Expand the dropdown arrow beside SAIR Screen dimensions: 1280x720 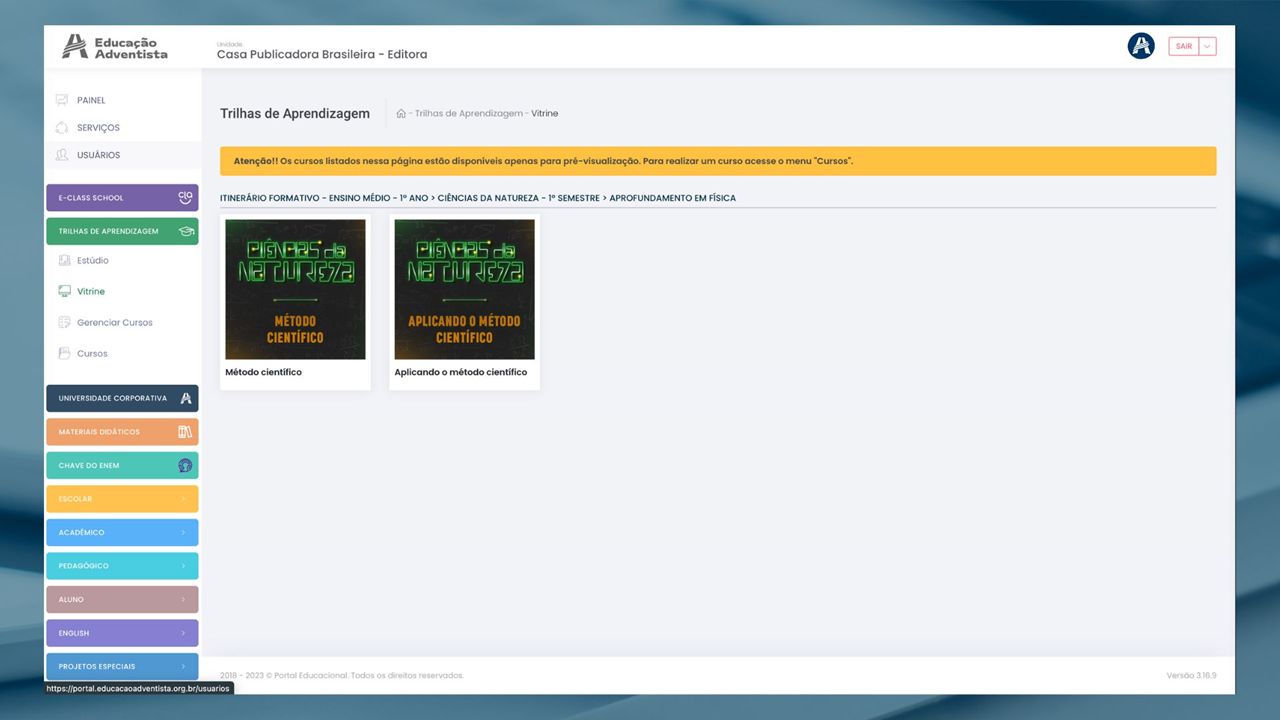pyautogui.click(x=1208, y=46)
